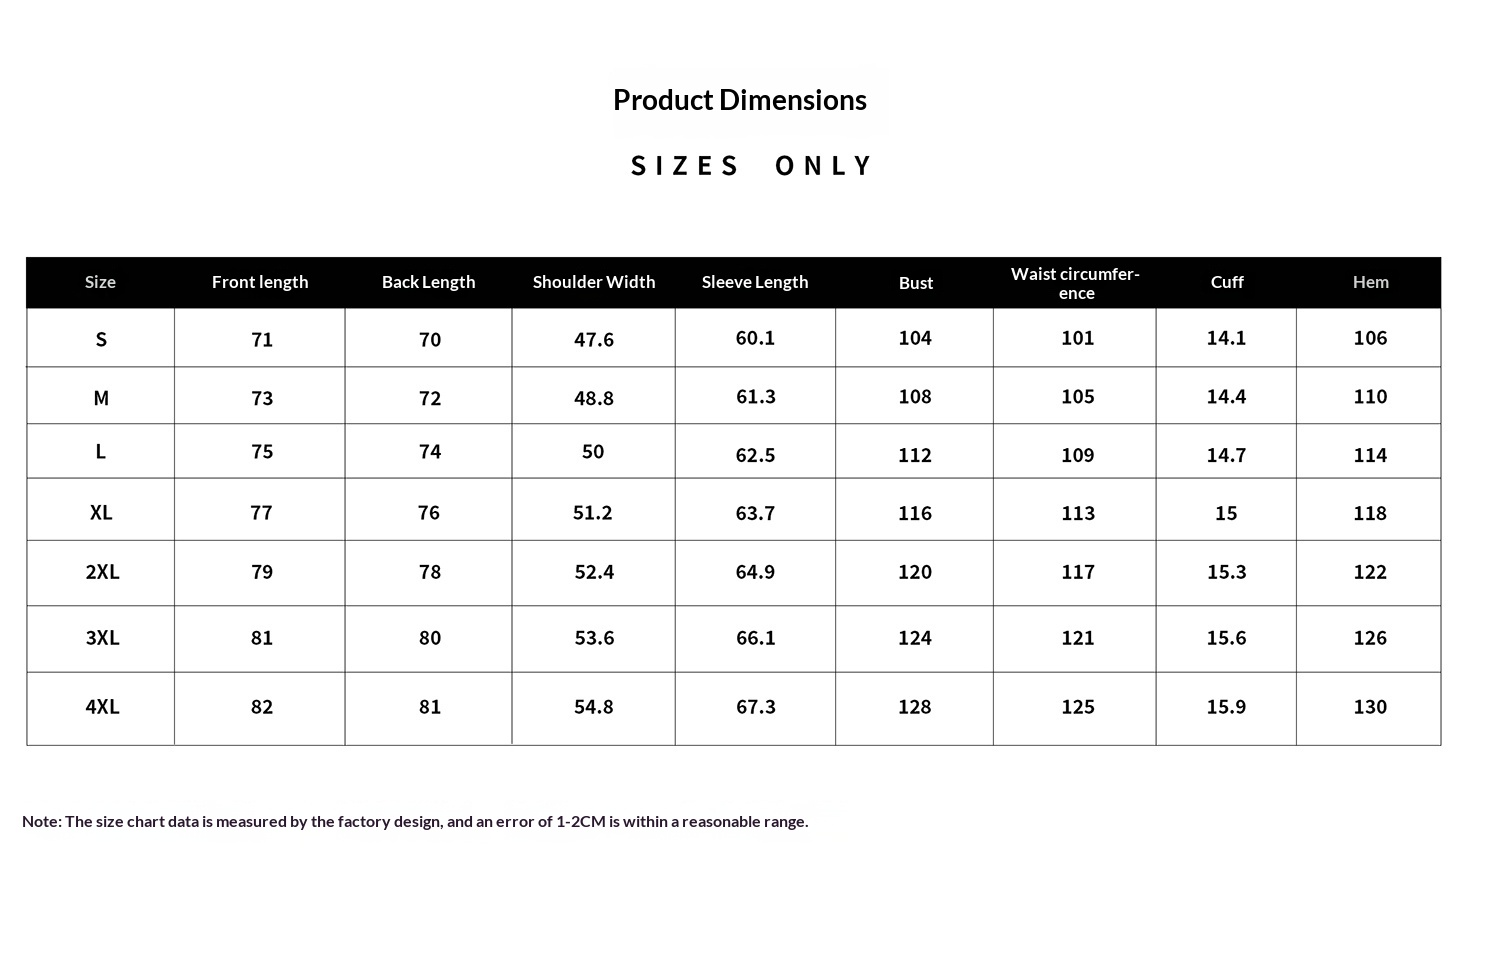Click the size chart note text

click(x=415, y=821)
